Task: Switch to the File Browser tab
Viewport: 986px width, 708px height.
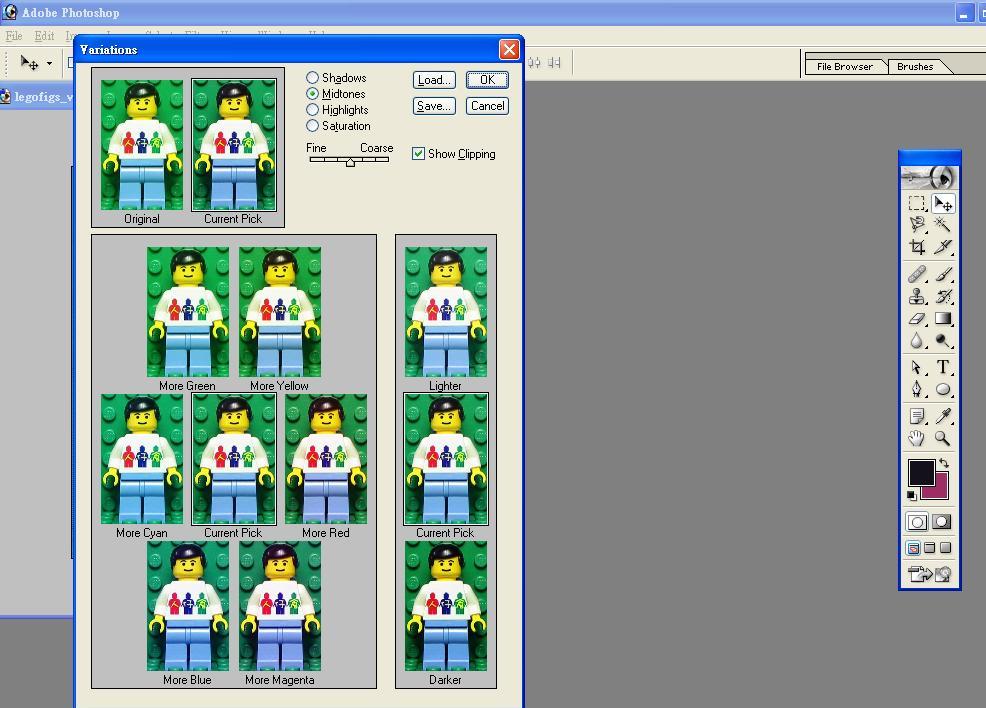Action: coord(845,66)
